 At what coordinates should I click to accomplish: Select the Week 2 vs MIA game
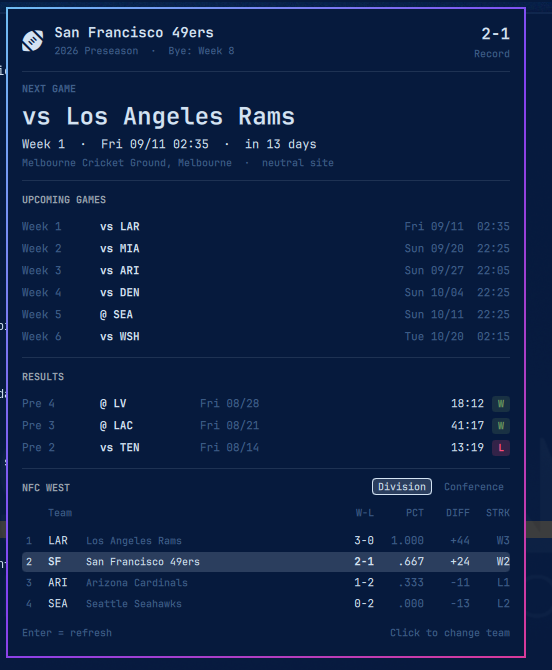pyautogui.click(x=266, y=248)
